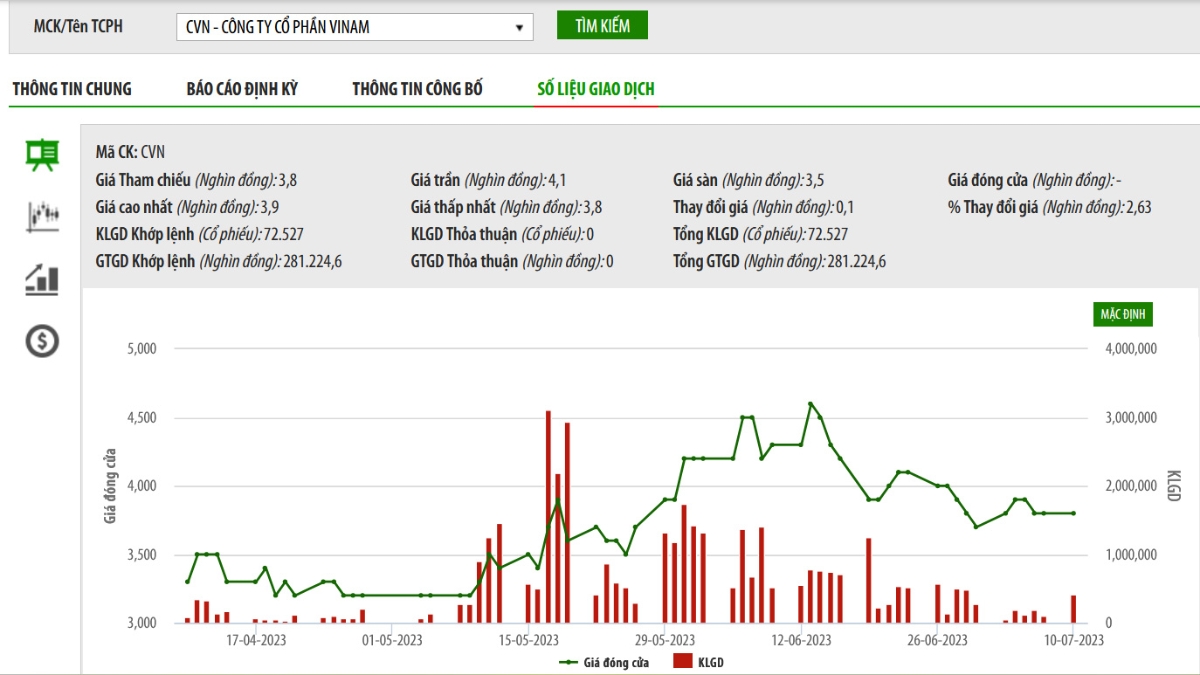The height and width of the screenshot is (675, 1200).
Task: Click the highest point of the green price line
Action: point(810,403)
